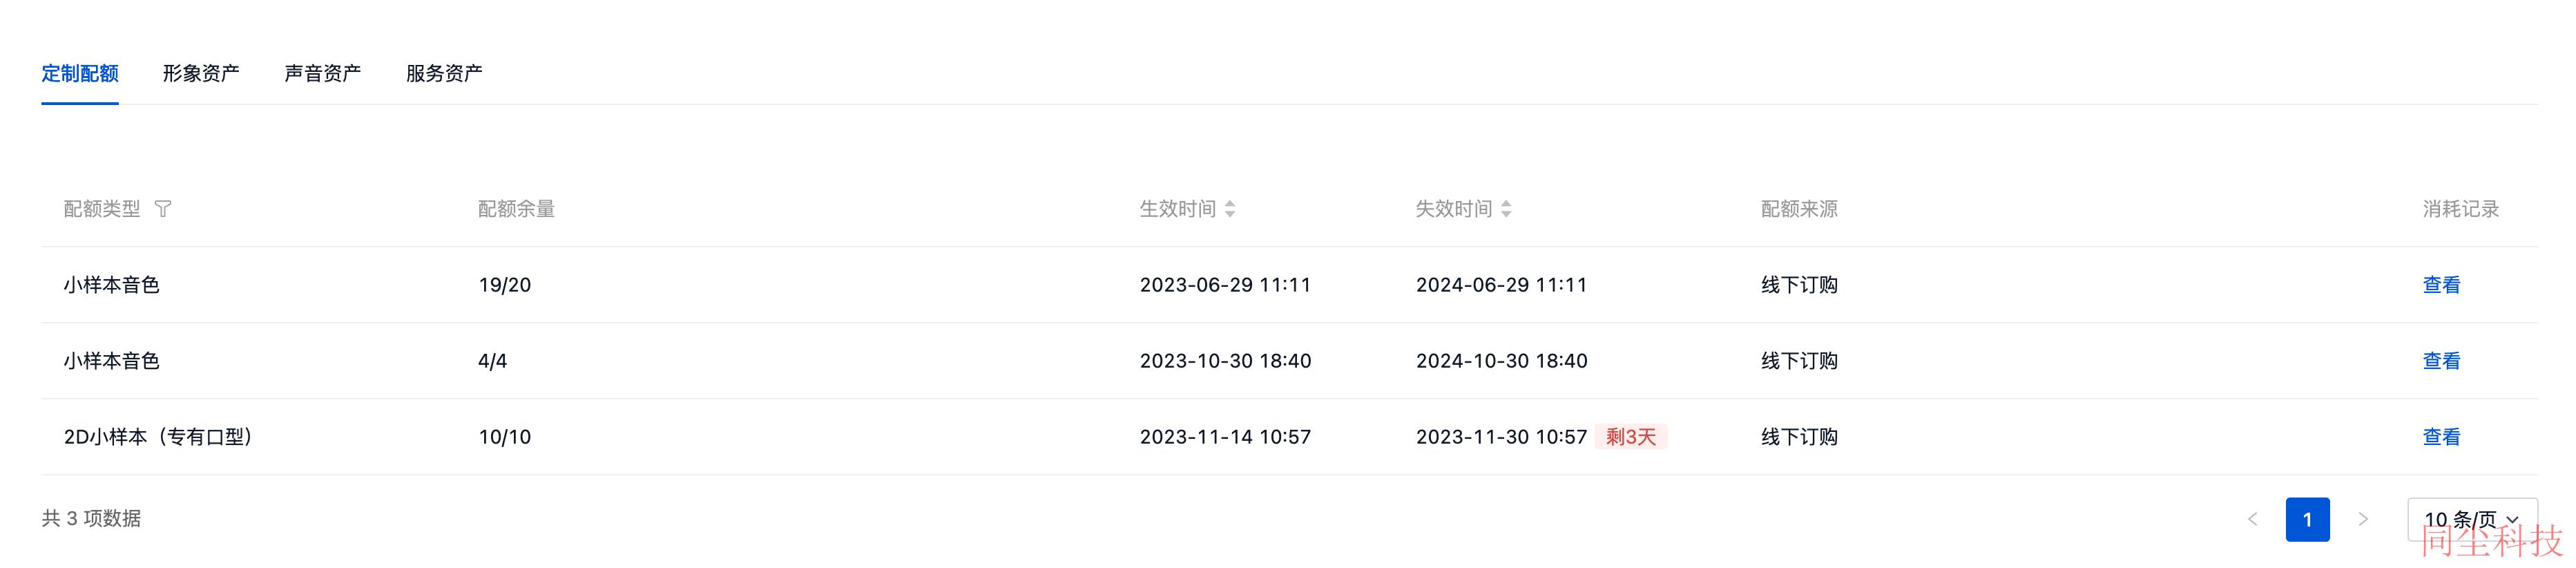Sort by 失效时间 using its sort arrows
The image size is (2576, 568).
click(x=1506, y=209)
